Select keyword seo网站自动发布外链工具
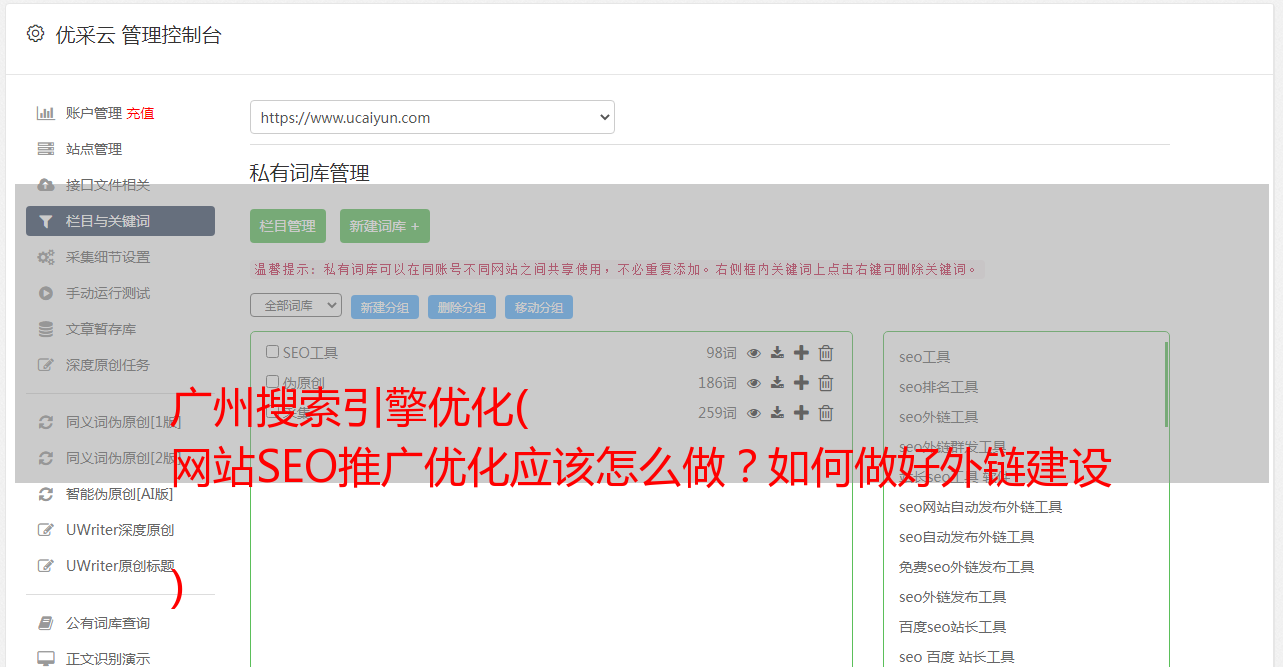 click(981, 507)
